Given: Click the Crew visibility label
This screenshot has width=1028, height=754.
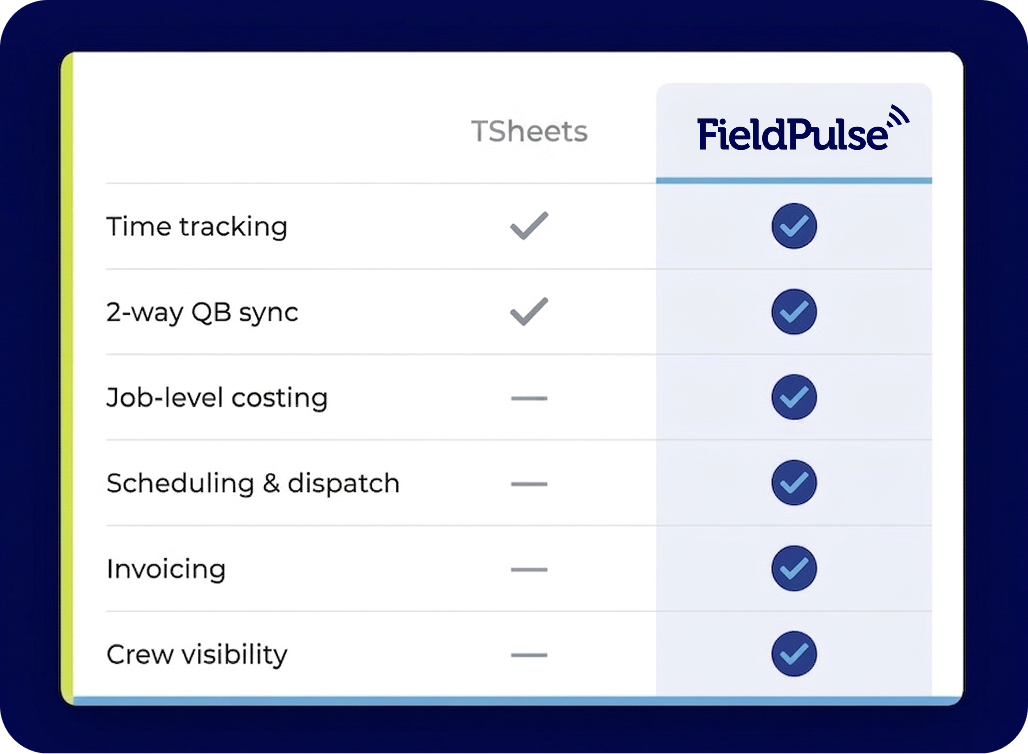Looking at the screenshot, I should point(197,655).
